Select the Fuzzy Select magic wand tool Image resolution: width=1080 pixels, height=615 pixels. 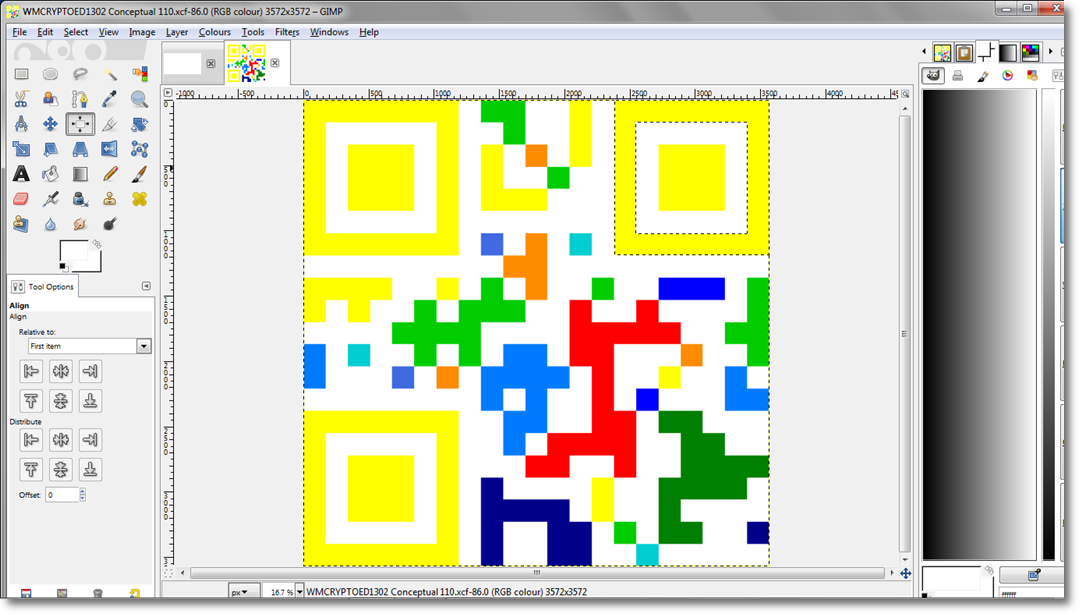point(110,74)
